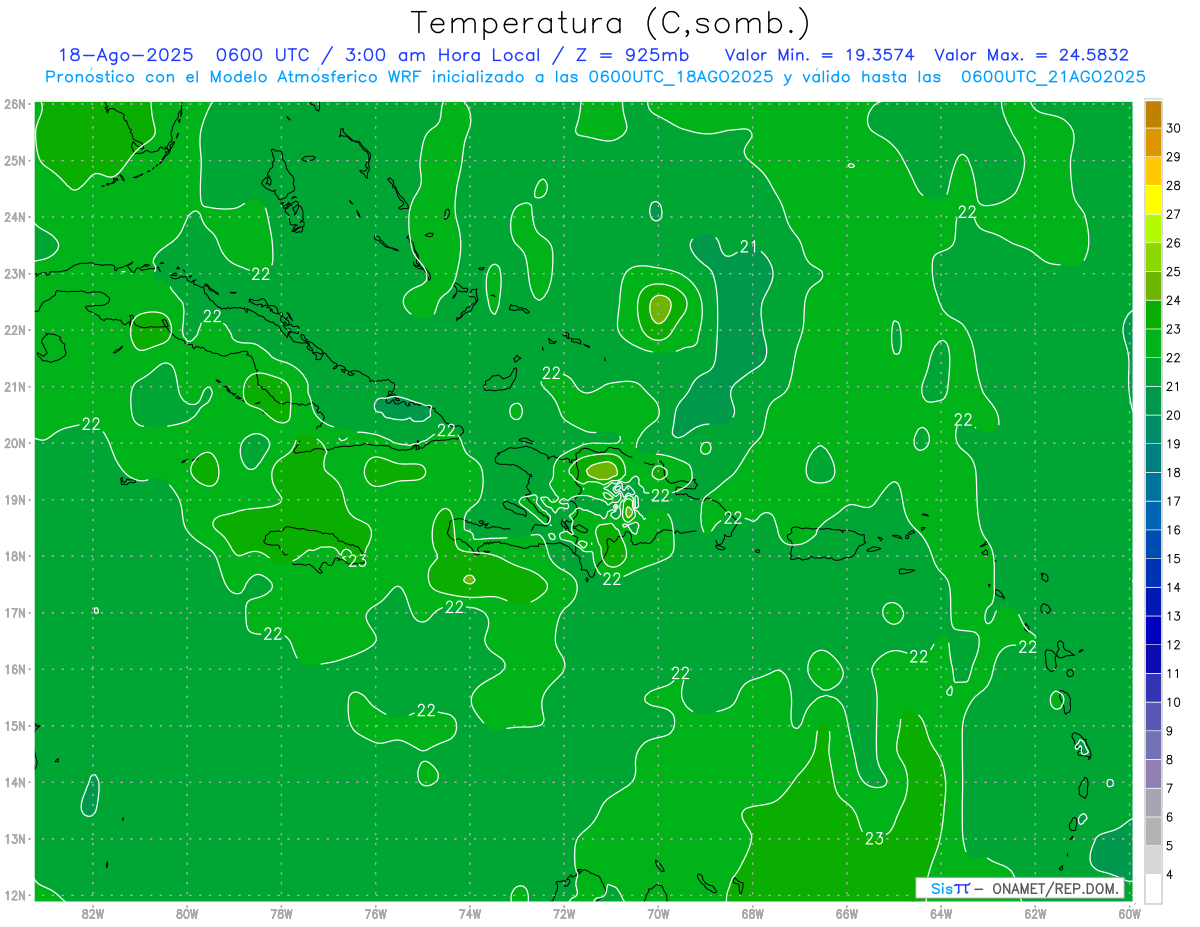Click the '14N' latitude axis label

tap(15, 782)
